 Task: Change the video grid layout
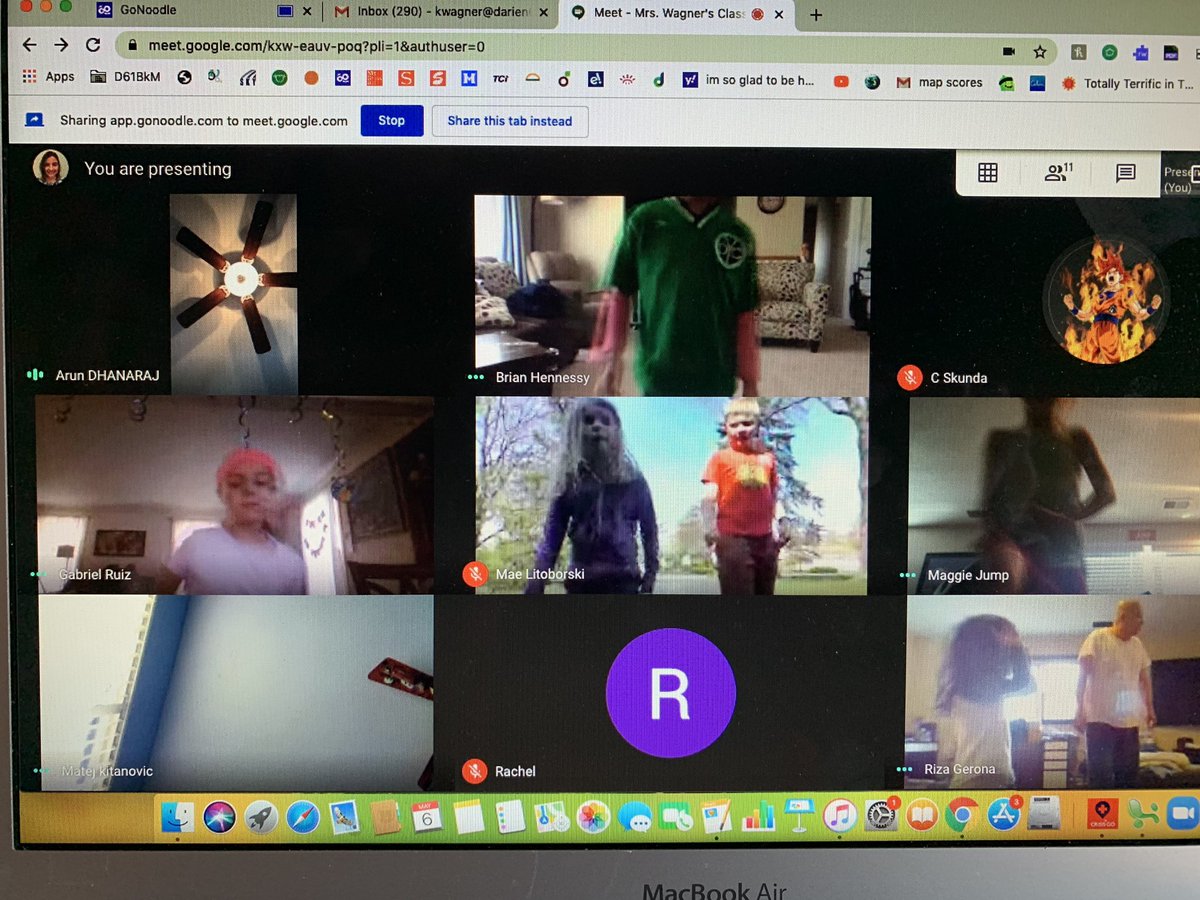tap(988, 172)
